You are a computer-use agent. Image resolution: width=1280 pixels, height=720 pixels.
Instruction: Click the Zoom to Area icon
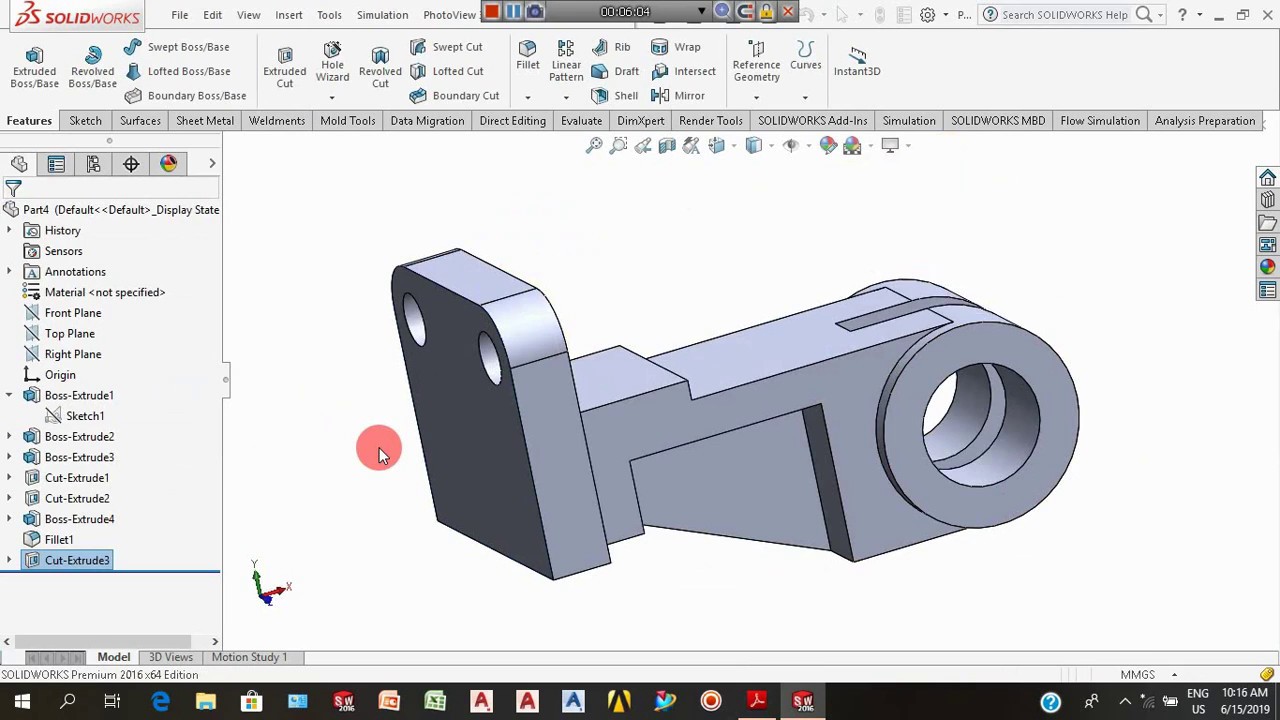click(618, 146)
